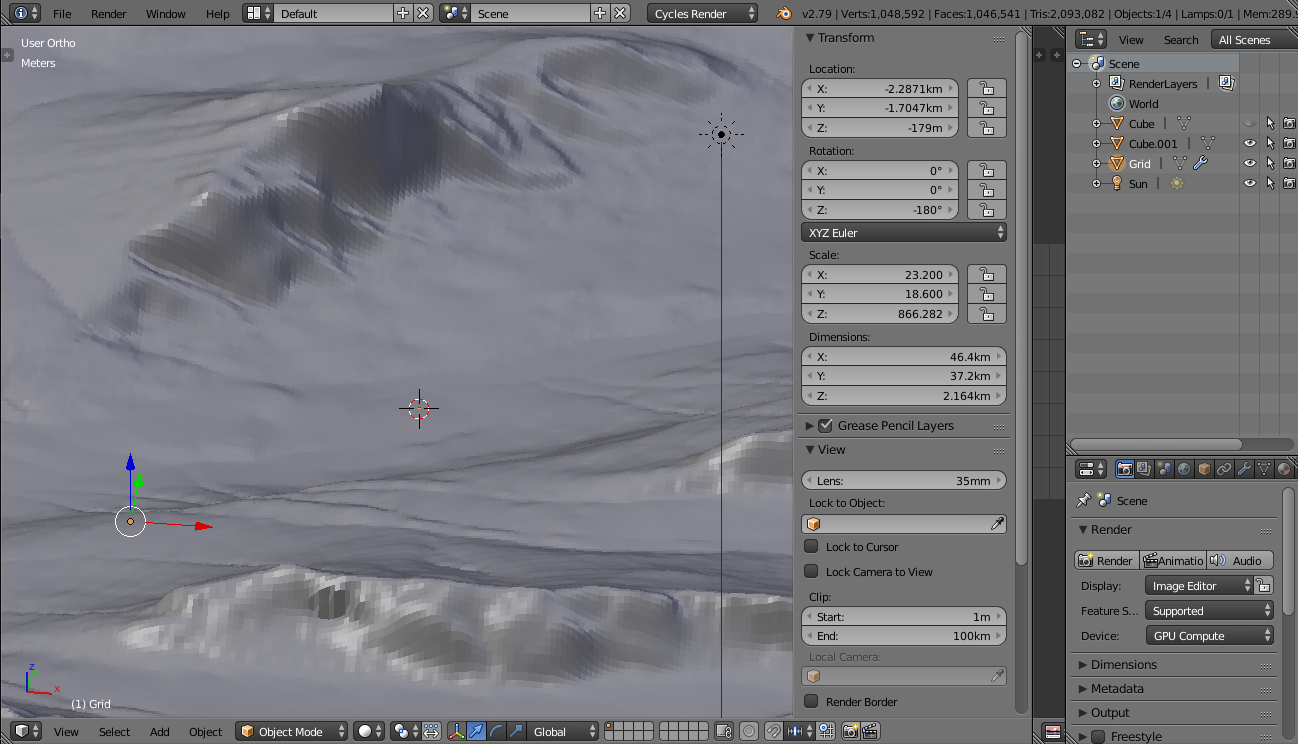Expand the Cube.001 tree item
1298x744 pixels.
tap(1097, 143)
